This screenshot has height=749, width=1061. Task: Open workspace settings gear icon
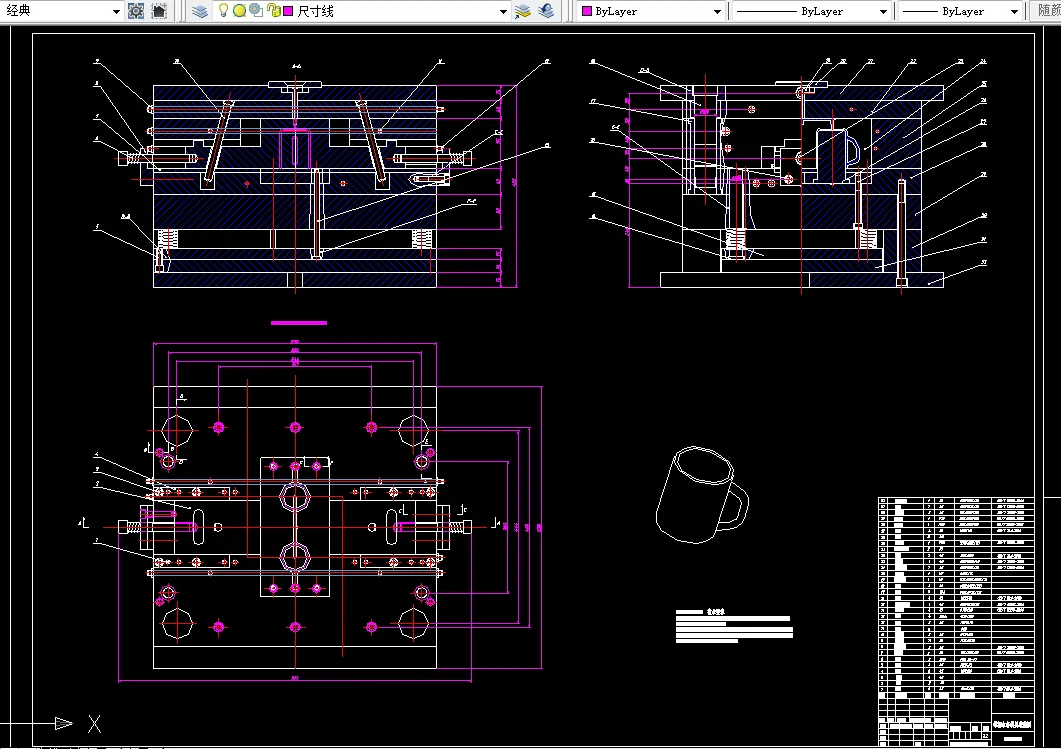pyautogui.click(x=136, y=11)
